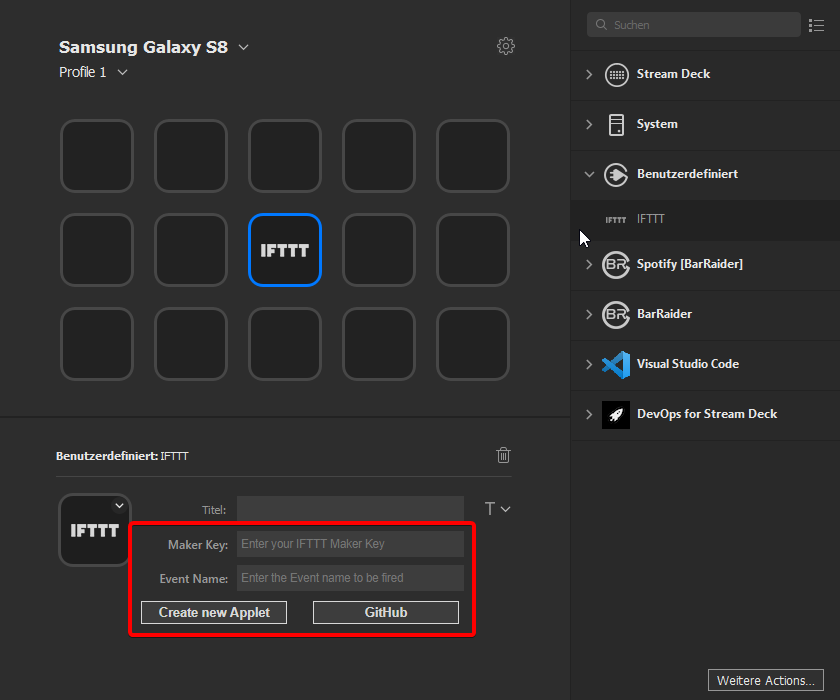Expand the Visual Studio Code category
The height and width of the screenshot is (700, 840).
[589, 365]
